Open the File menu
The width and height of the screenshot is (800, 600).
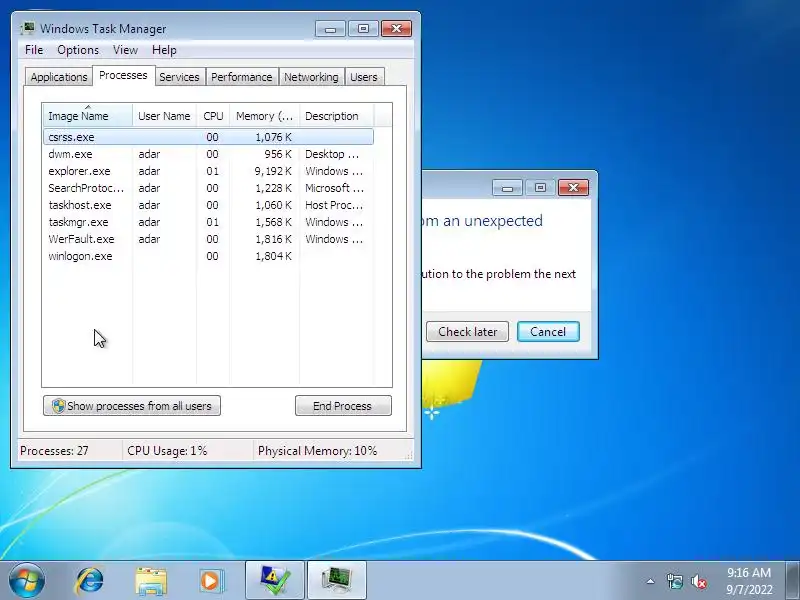(x=34, y=50)
